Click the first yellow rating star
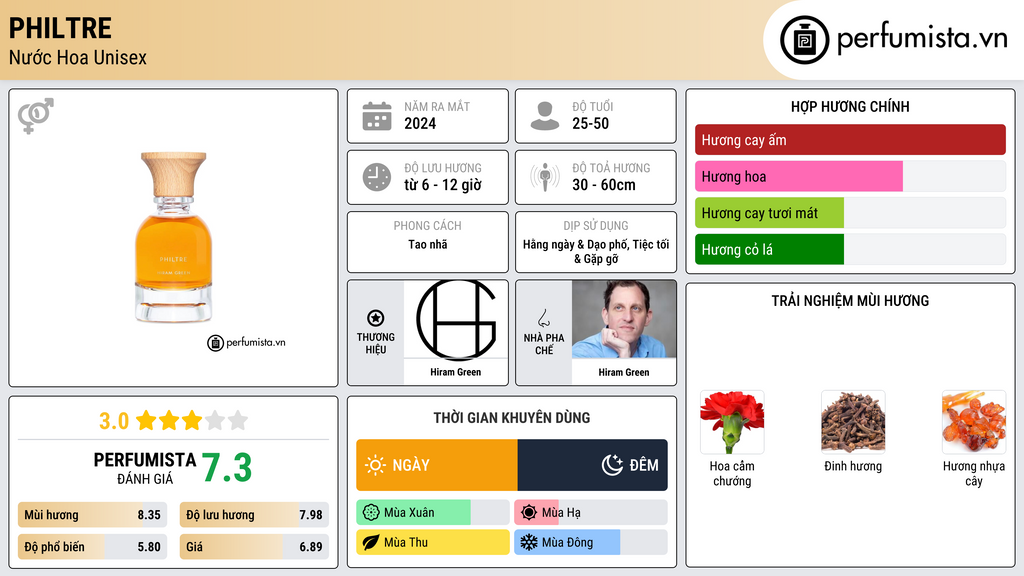The height and width of the screenshot is (576, 1024). pos(146,420)
